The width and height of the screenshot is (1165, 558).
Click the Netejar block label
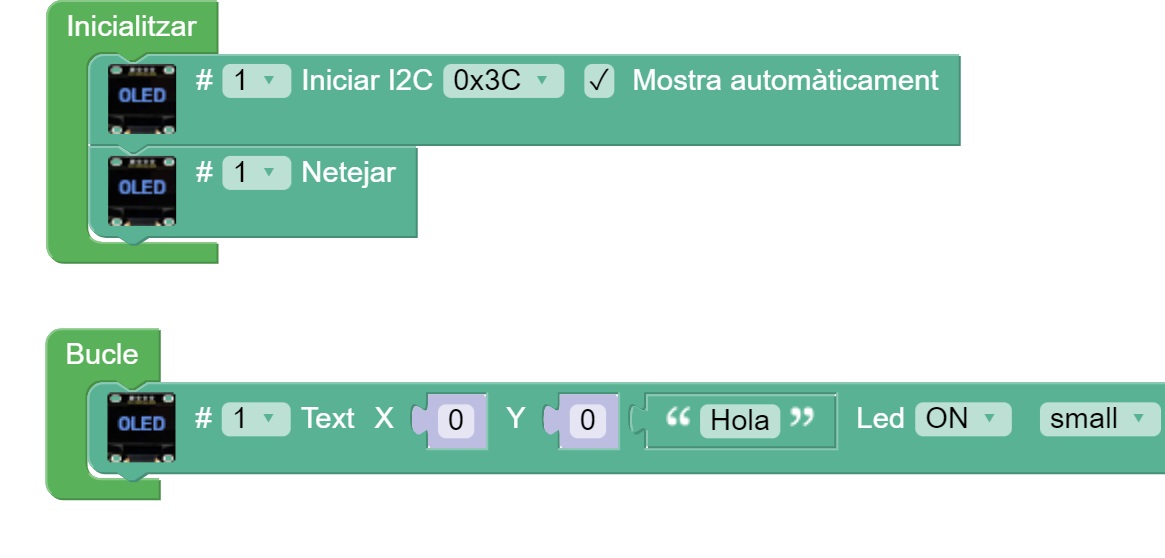tap(349, 173)
